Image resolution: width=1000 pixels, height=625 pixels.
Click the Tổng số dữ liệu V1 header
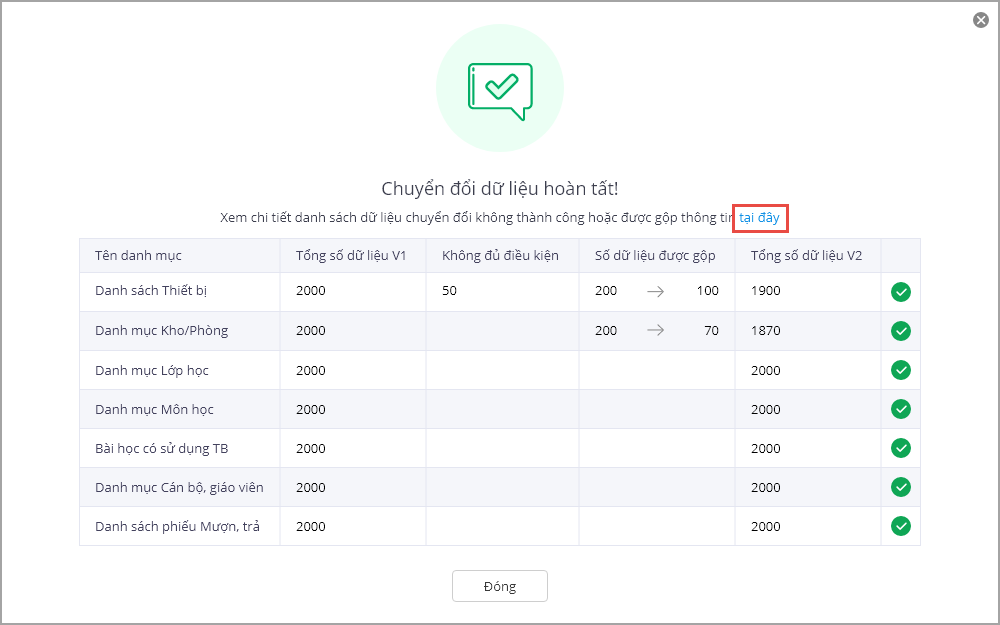350,256
